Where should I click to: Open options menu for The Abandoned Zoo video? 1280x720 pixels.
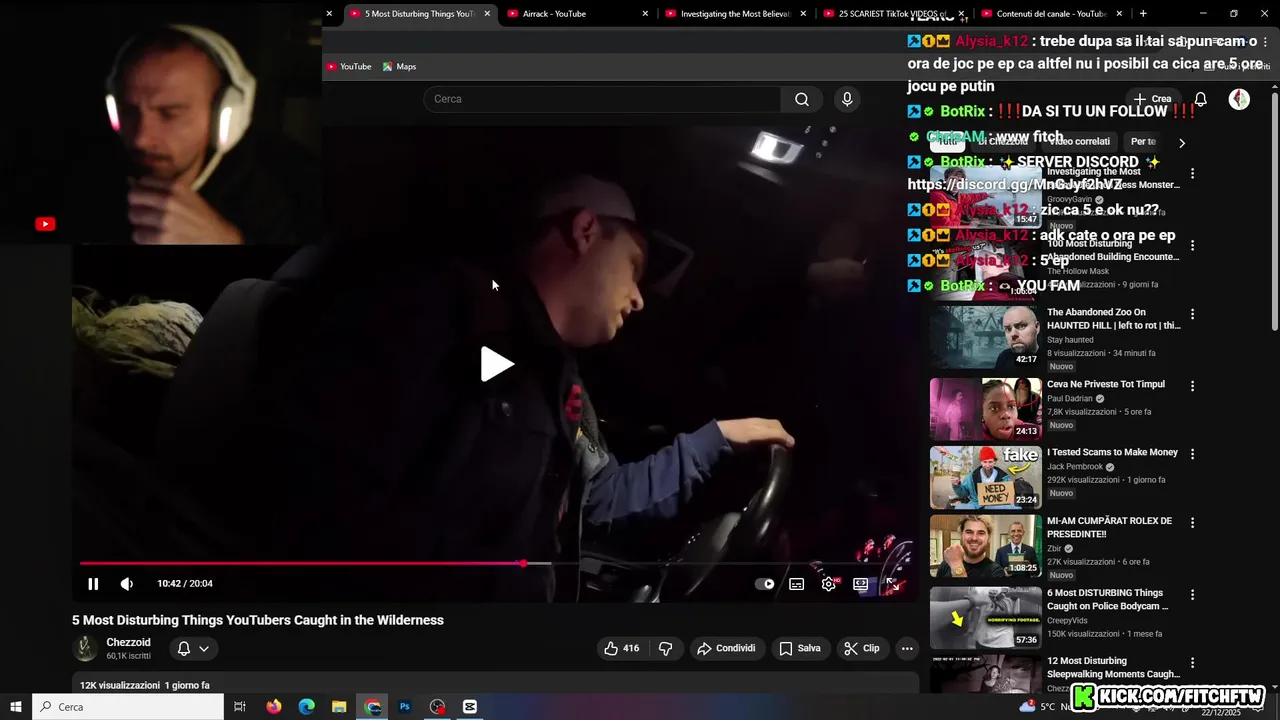tap(1192, 314)
